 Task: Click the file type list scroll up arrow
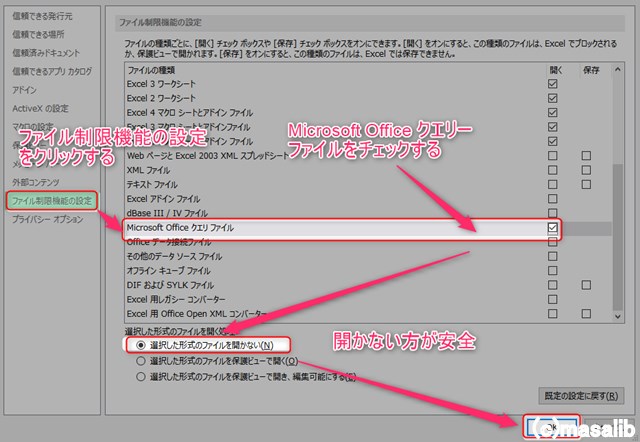click(618, 70)
